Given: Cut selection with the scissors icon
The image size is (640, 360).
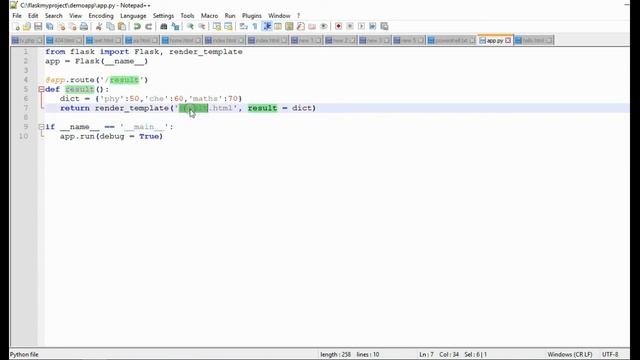Looking at the screenshot, I should click(x=99, y=27).
